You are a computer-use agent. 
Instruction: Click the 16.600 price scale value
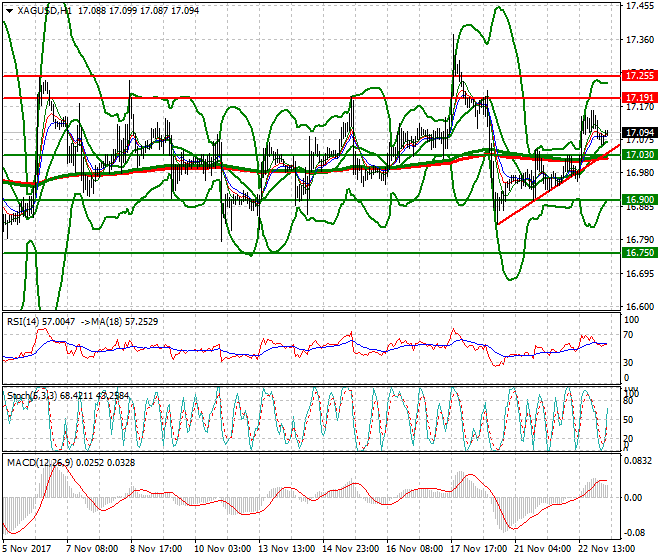pyautogui.click(x=639, y=306)
